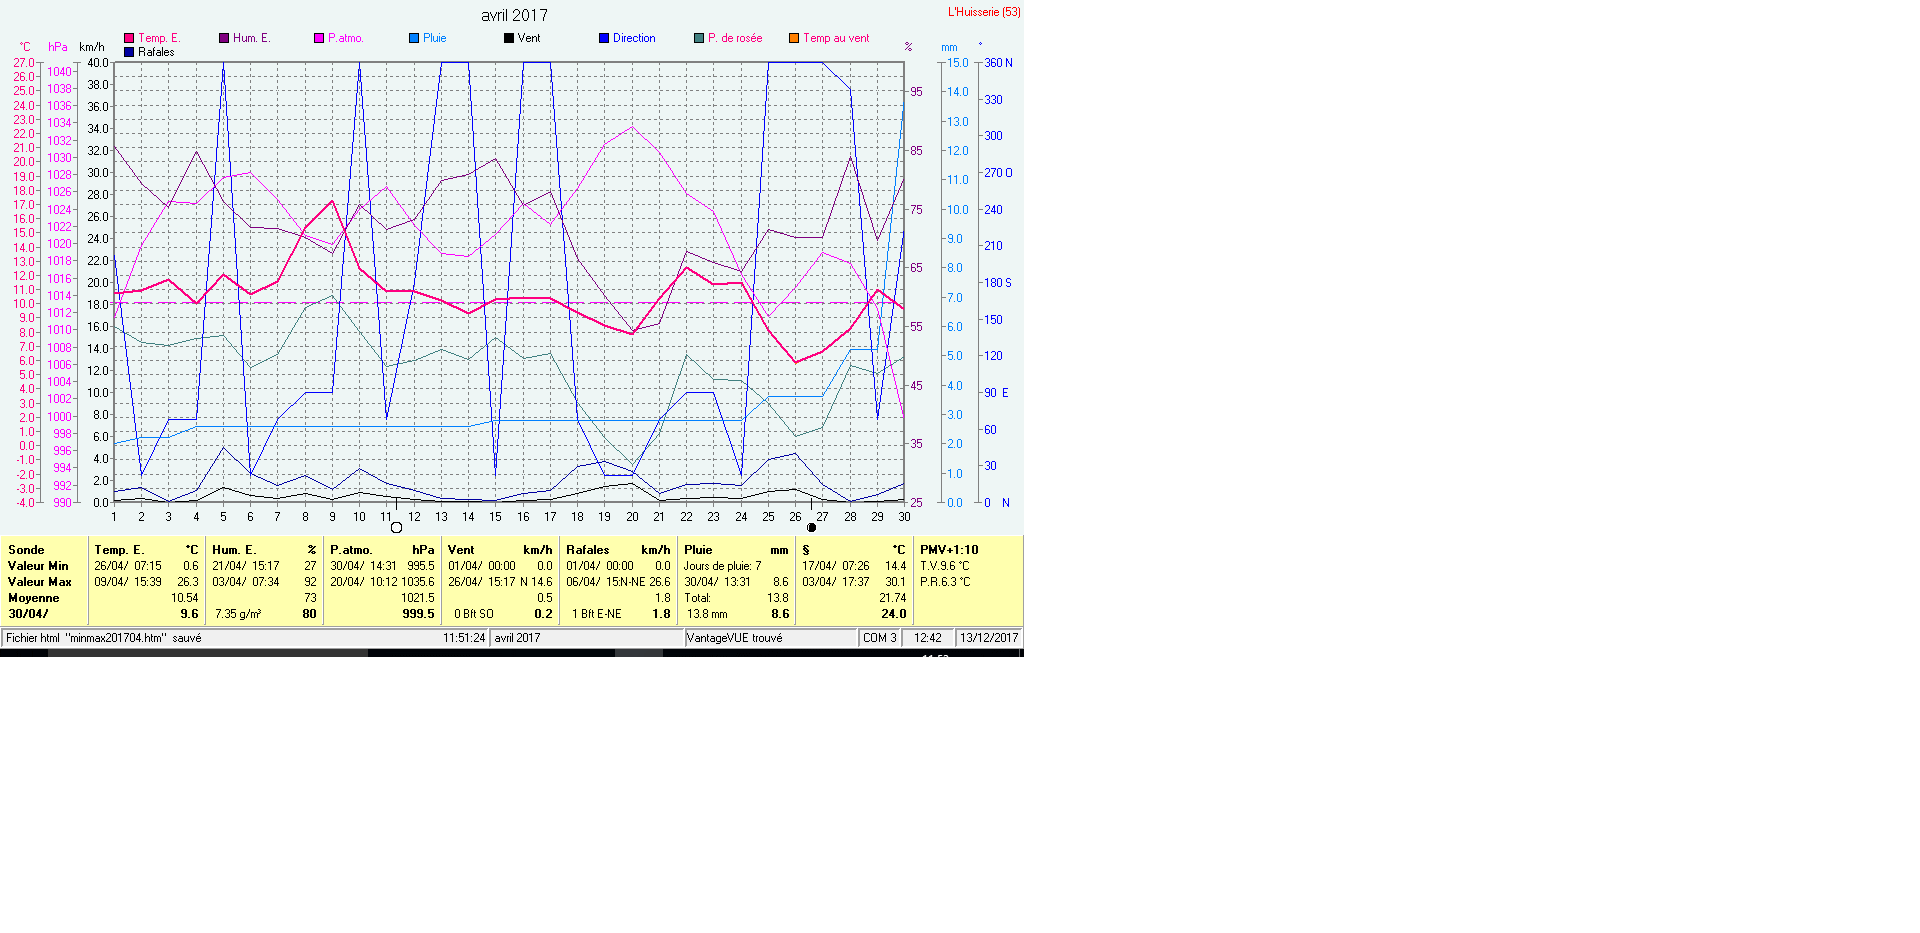Click the 'PMV+1:10' column header
1920x933 pixels.
tap(949, 550)
